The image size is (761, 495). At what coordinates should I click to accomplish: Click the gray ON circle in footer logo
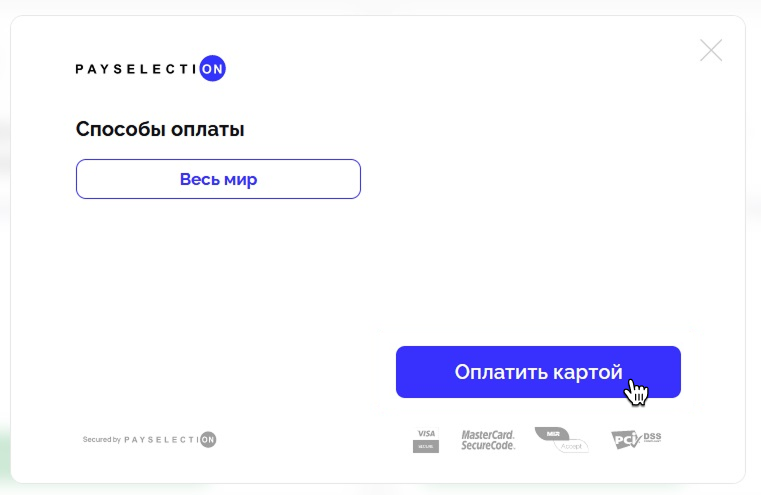(x=208, y=440)
